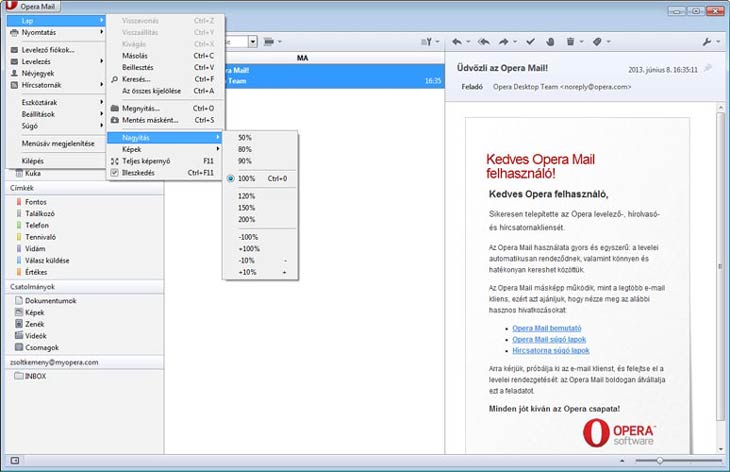Select 150% zoom level
Screen dimensions: 730x472
pos(245,207)
